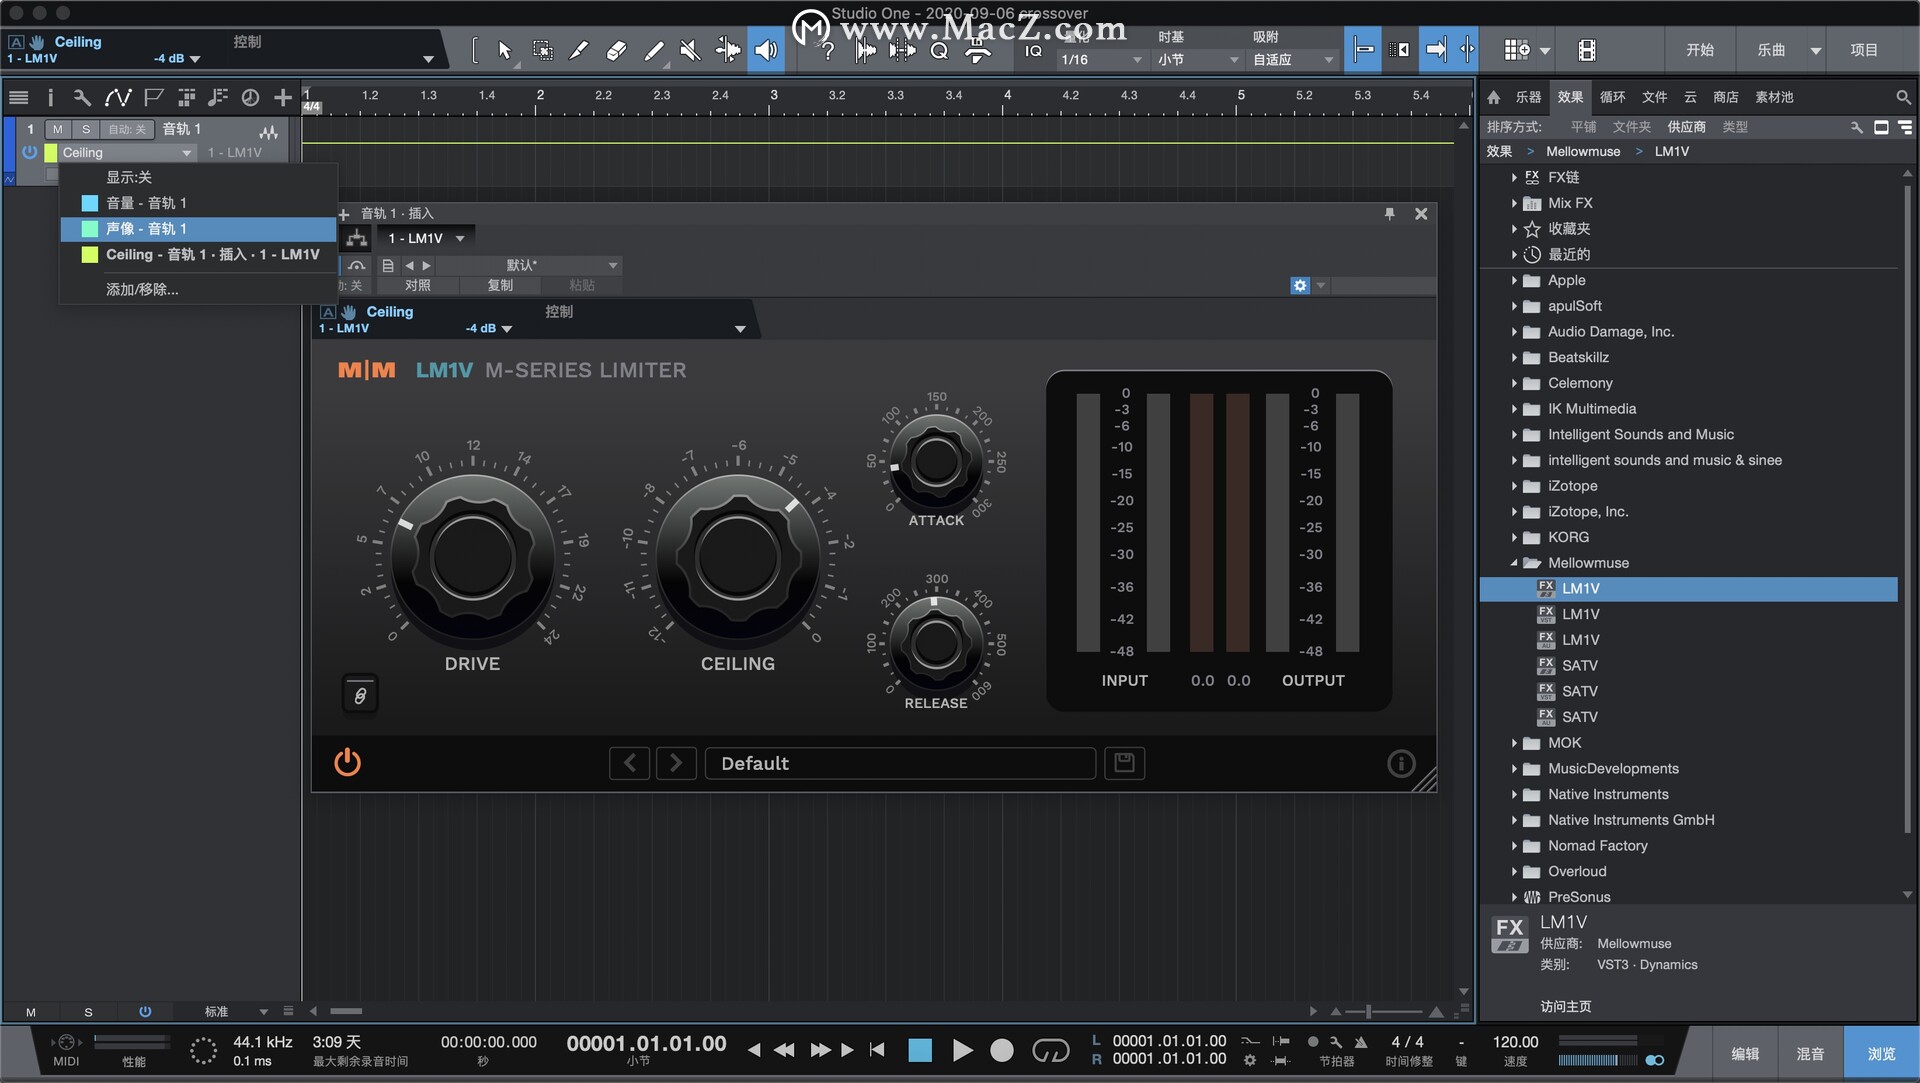The image size is (1920, 1083).
Task: Switch to the 乐器 browser tab
Action: pyautogui.click(x=1528, y=97)
